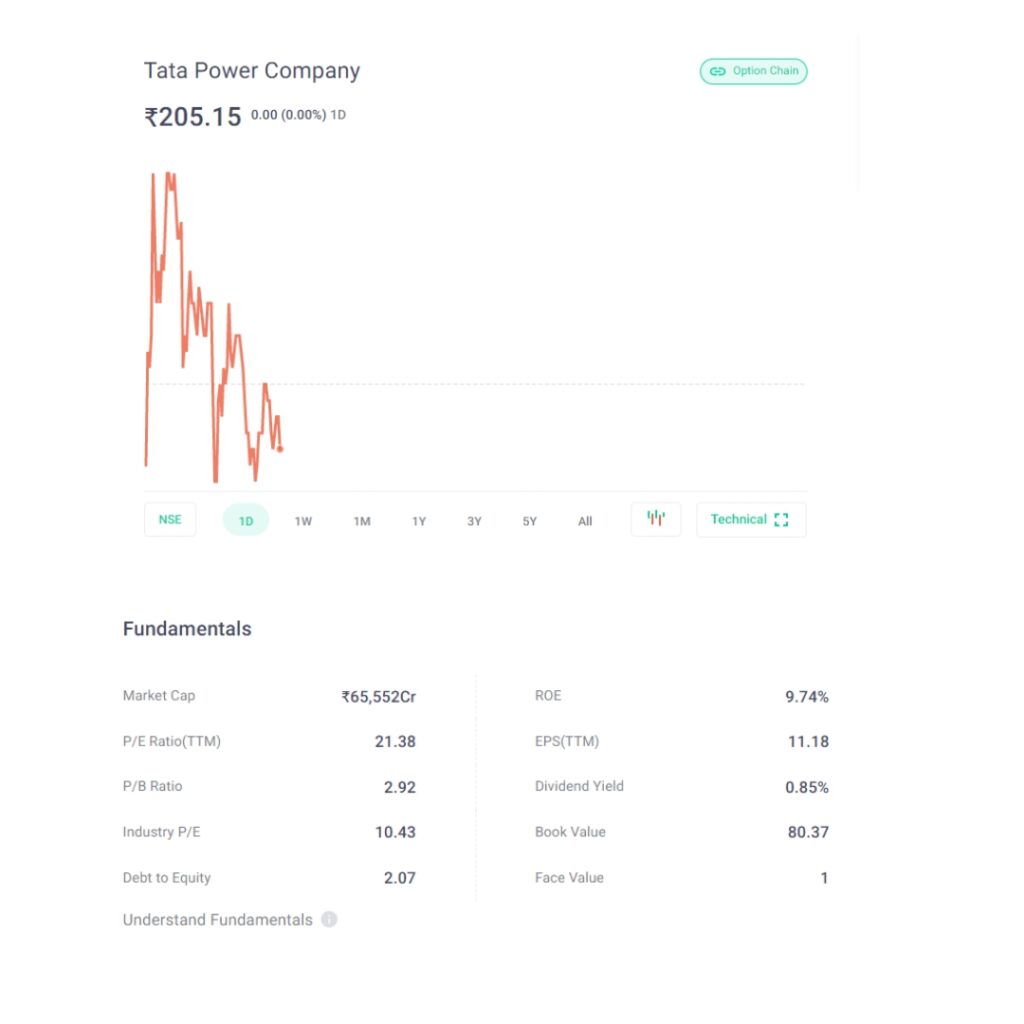The image size is (1024, 1024).
Task: Toggle the NSE exchange selector
Action: click(x=169, y=519)
